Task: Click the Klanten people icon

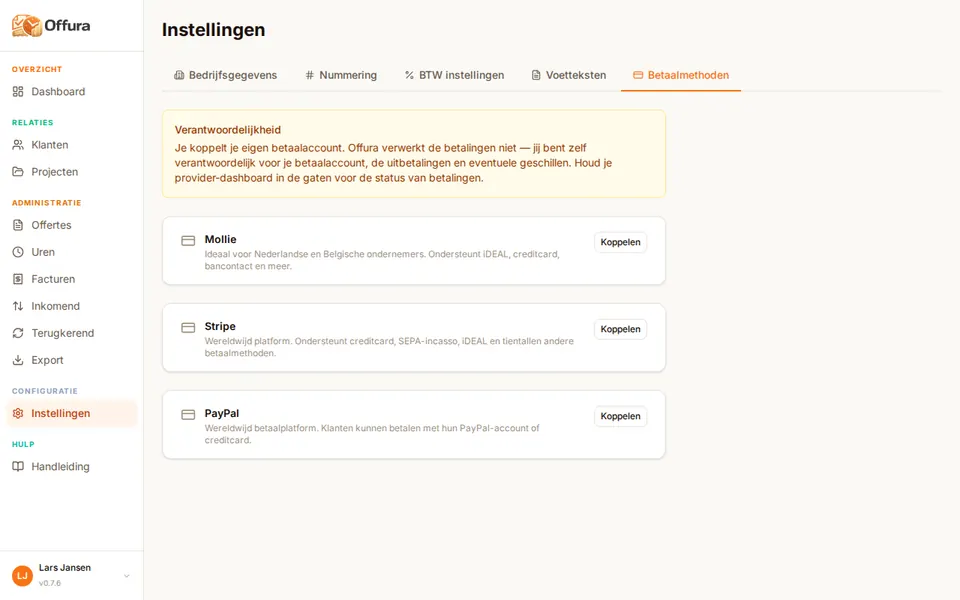Action: click(18, 145)
